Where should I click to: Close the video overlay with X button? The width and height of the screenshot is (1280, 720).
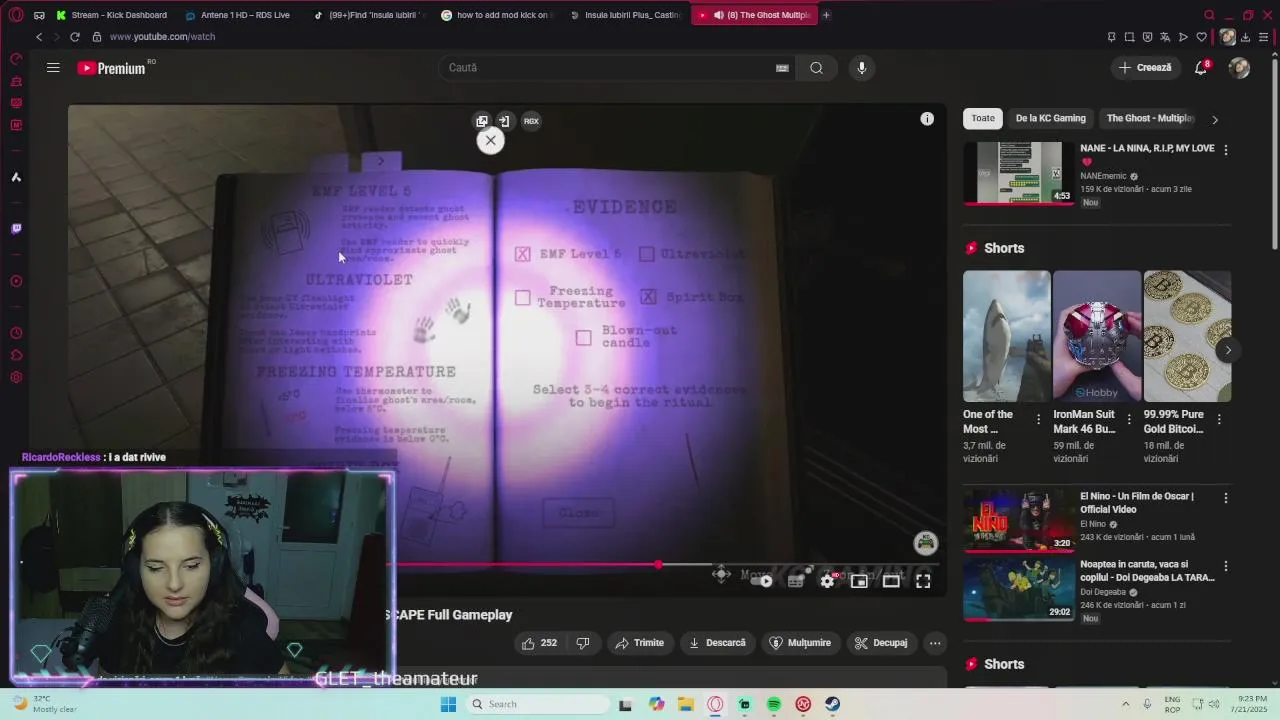click(x=490, y=141)
